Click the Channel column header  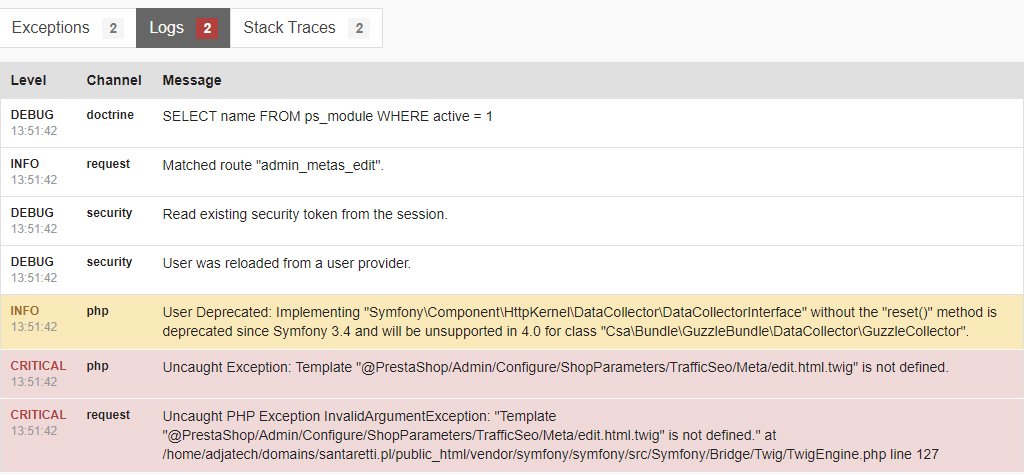114,80
